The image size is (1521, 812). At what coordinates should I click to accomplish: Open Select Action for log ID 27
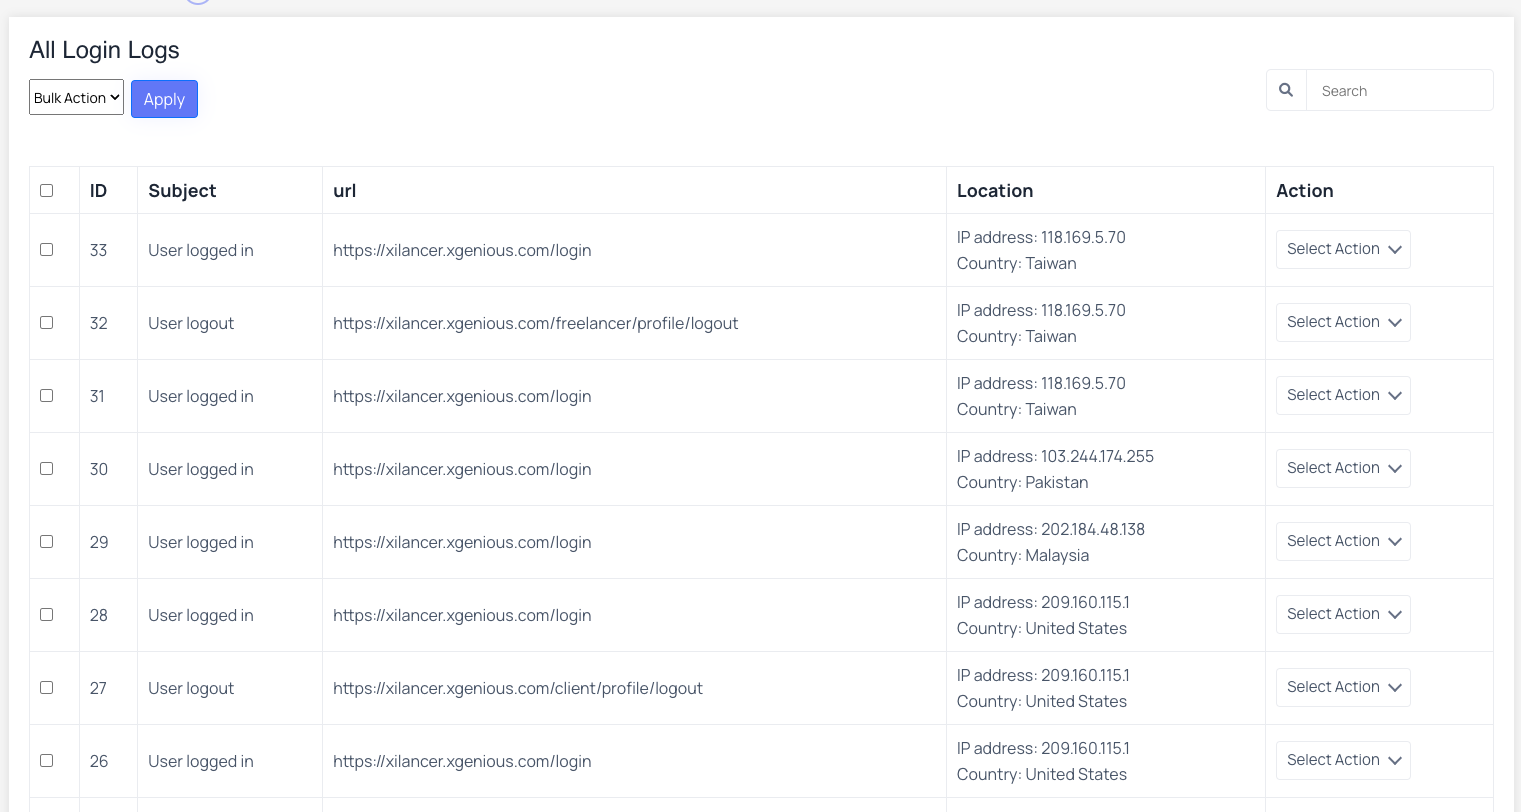pyautogui.click(x=1343, y=687)
